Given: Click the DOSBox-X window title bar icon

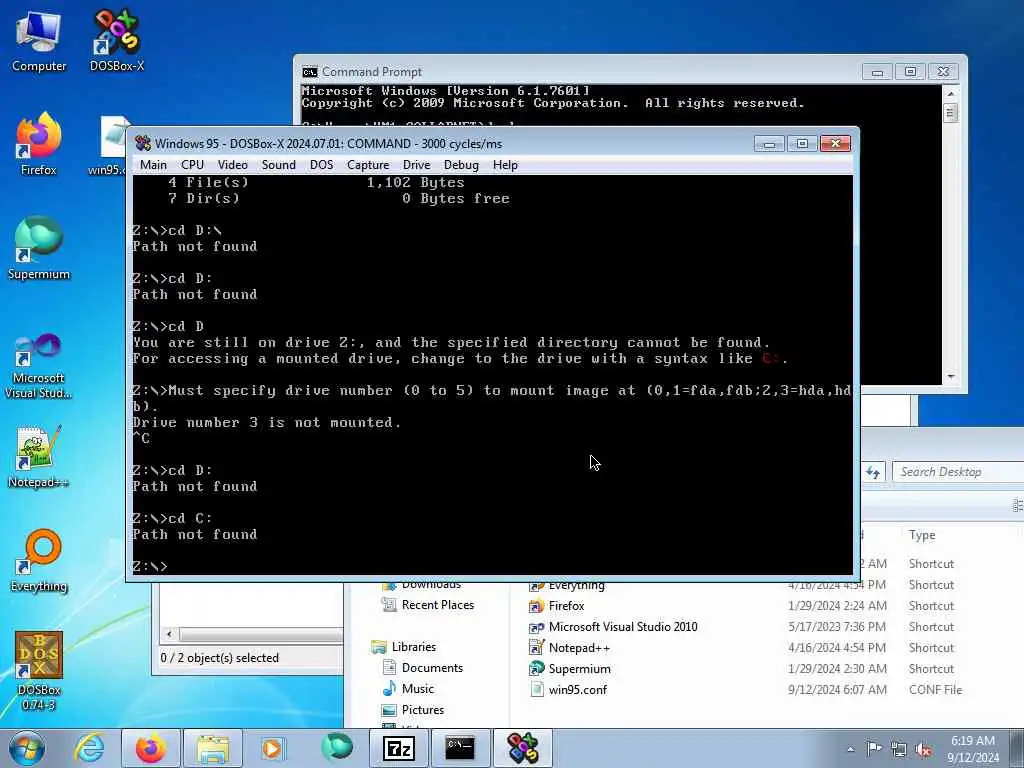Looking at the screenshot, I should tap(143, 143).
